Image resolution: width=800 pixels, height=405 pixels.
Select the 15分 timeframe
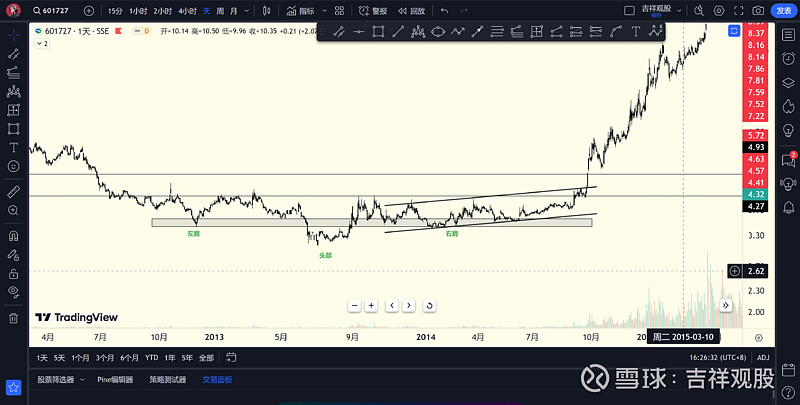pyautogui.click(x=115, y=11)
